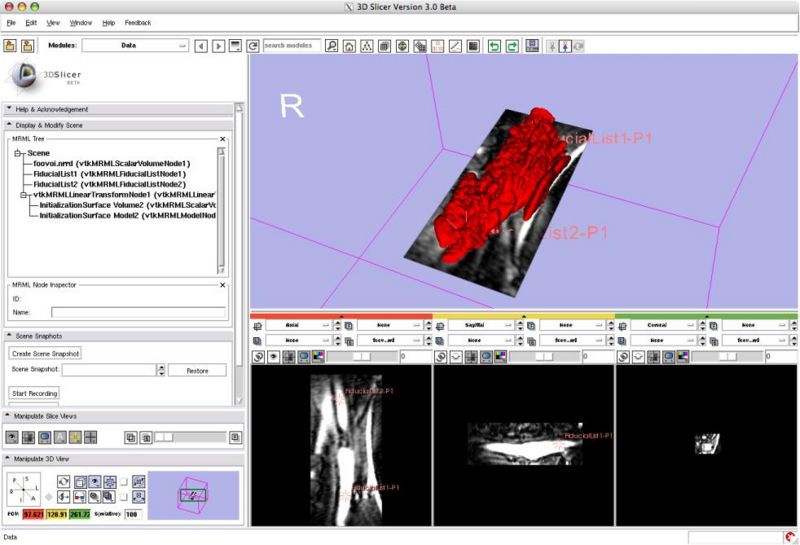Open the Modules dropdown showing Data

pyautogui.click(x=135, y=45)
